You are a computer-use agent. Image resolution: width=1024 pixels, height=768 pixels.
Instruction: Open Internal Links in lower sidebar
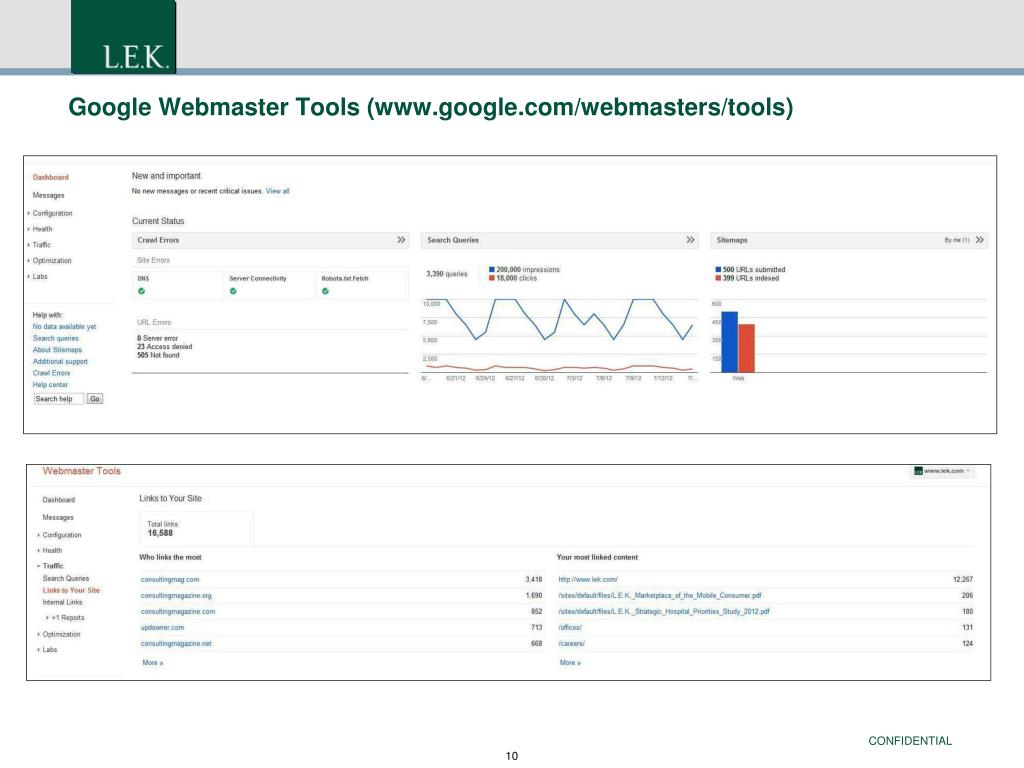click(x=63, y=602)
